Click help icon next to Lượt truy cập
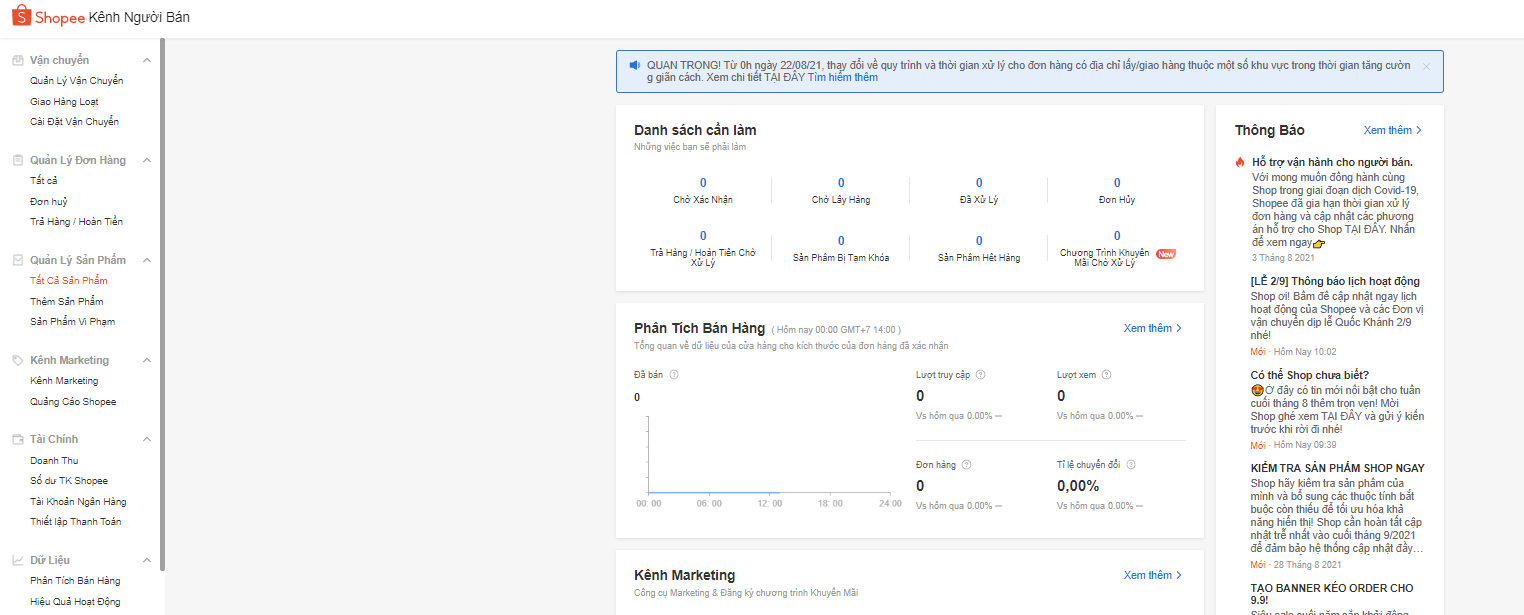This screenshot has width=1524, height=615. coord(980,375)
